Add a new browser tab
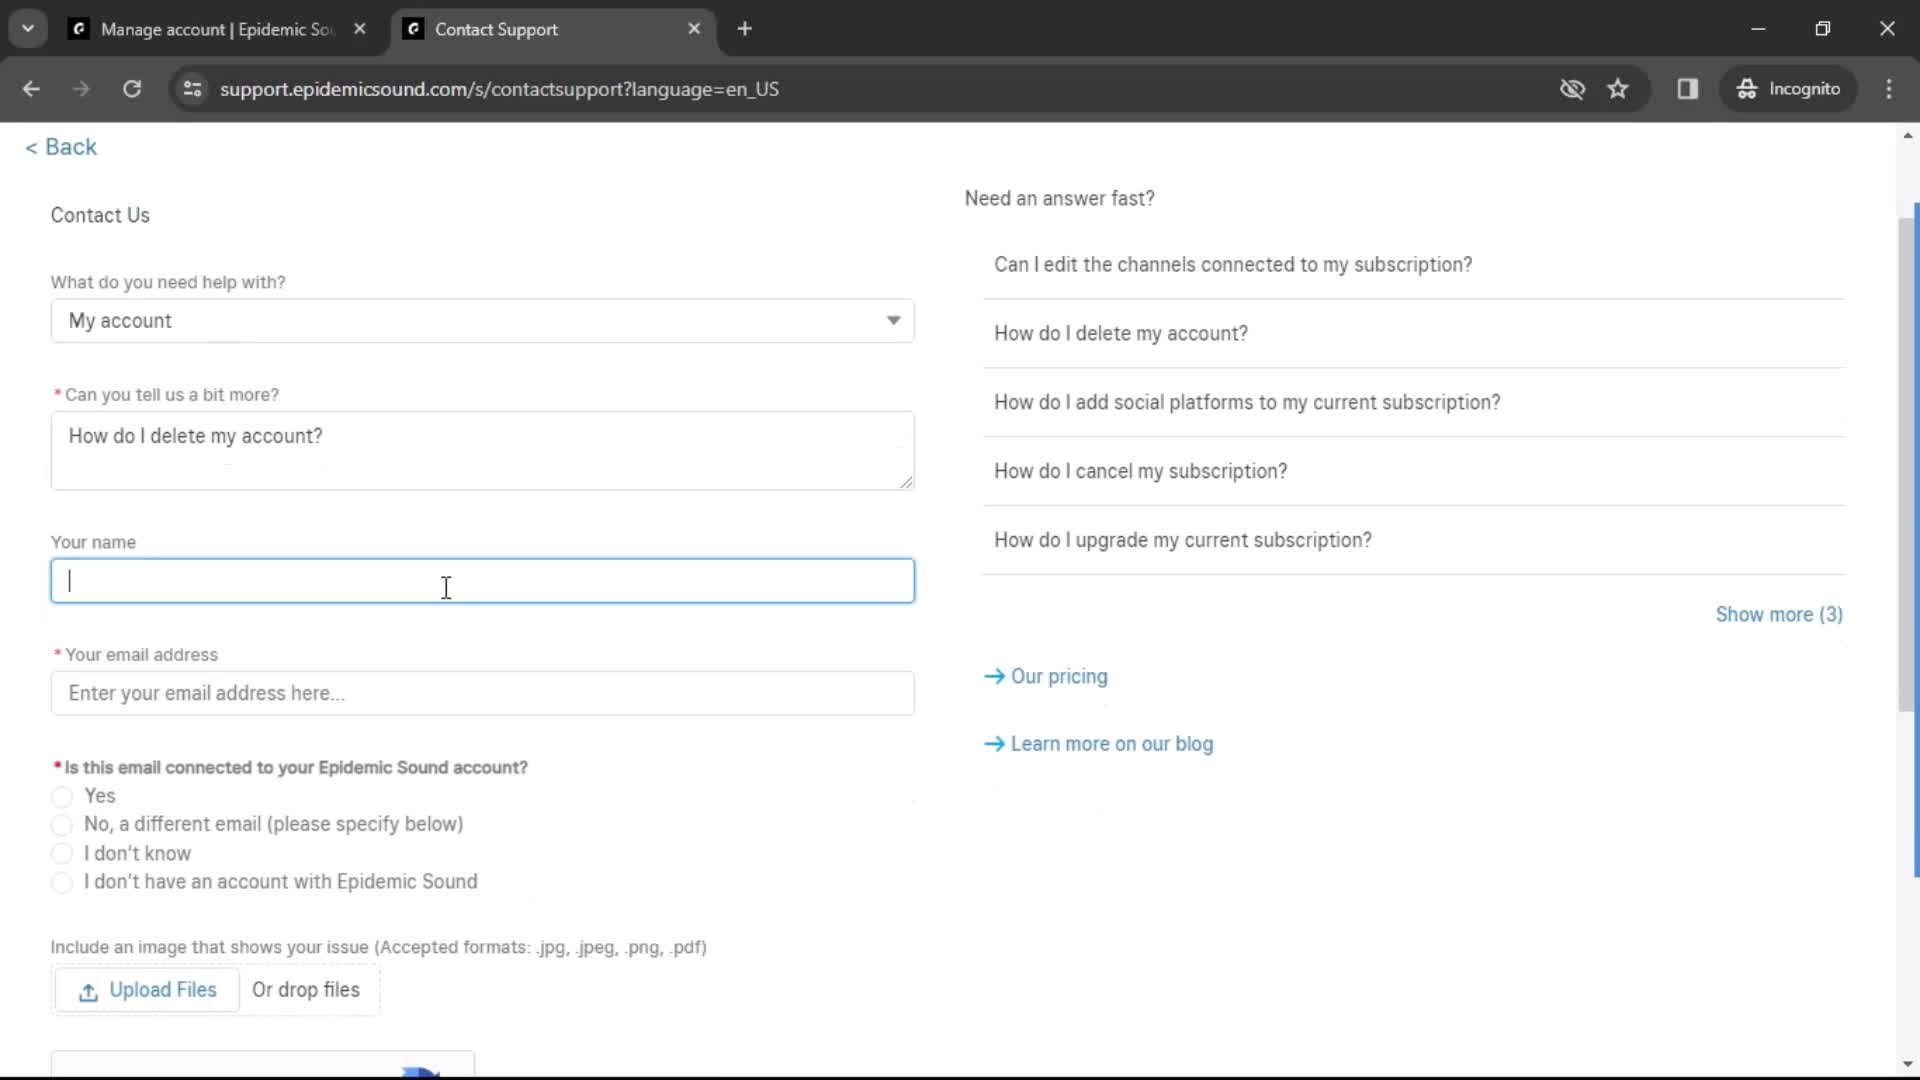Viewport: 1920px width, 1080px height. pos(745,29)
